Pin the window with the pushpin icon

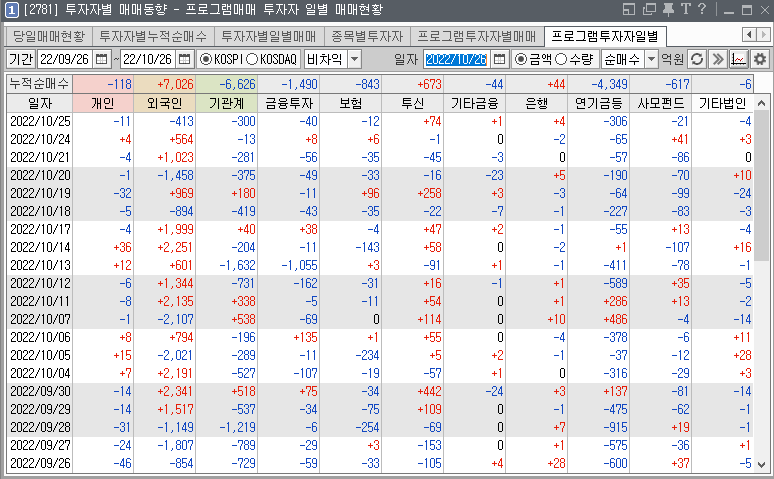pyautogui.click(x=668, y=10)
